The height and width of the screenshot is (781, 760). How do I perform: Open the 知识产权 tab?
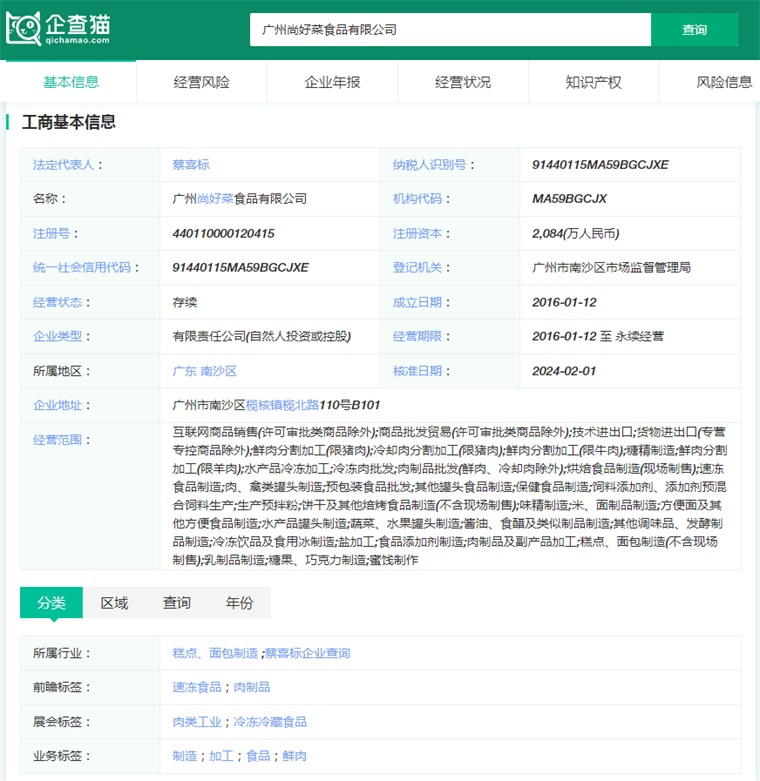pyautogui.click(x=594, y=82)
